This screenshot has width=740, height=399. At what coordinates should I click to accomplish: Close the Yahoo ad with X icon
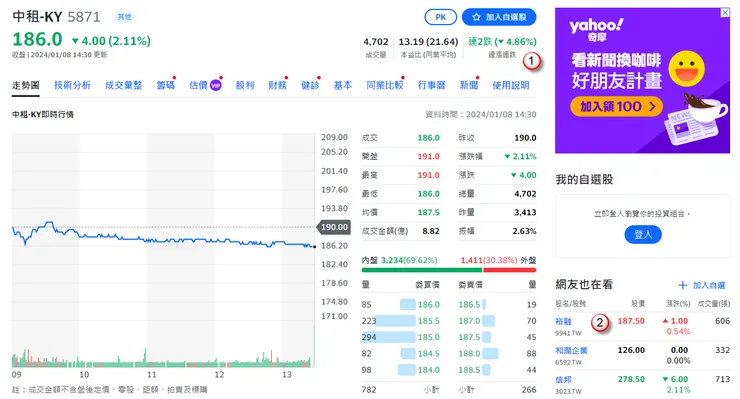(x=725, y=12)
